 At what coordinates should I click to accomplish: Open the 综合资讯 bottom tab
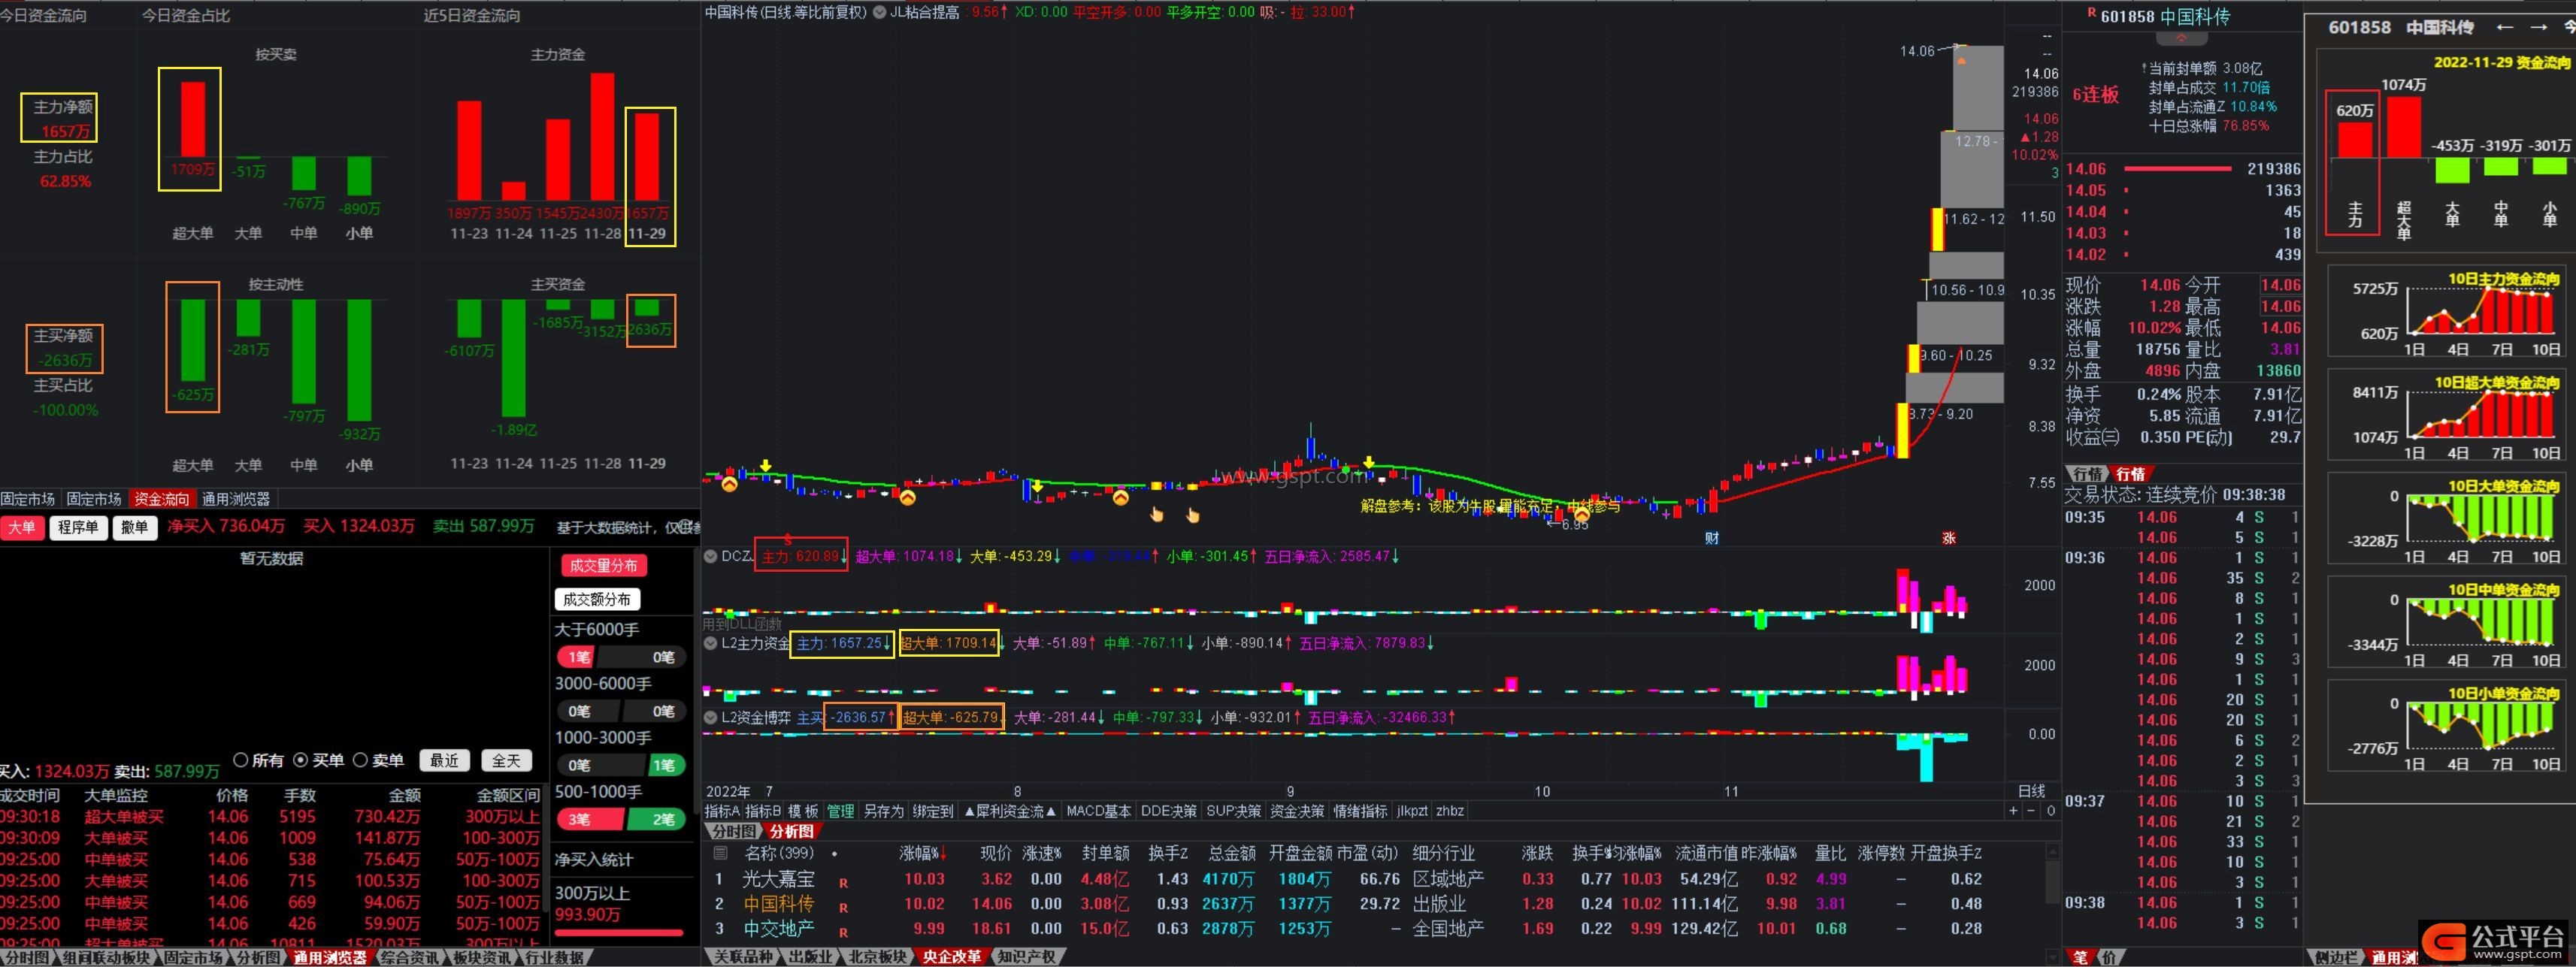click(x=410, y=958)
